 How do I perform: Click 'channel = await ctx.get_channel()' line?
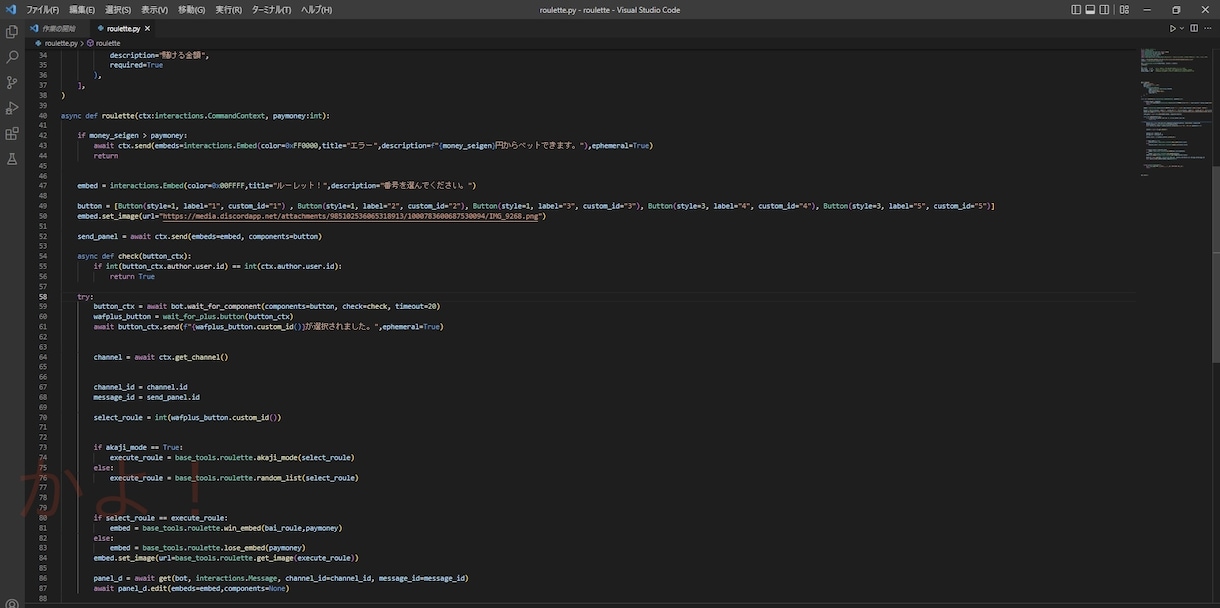coord(161,357)
